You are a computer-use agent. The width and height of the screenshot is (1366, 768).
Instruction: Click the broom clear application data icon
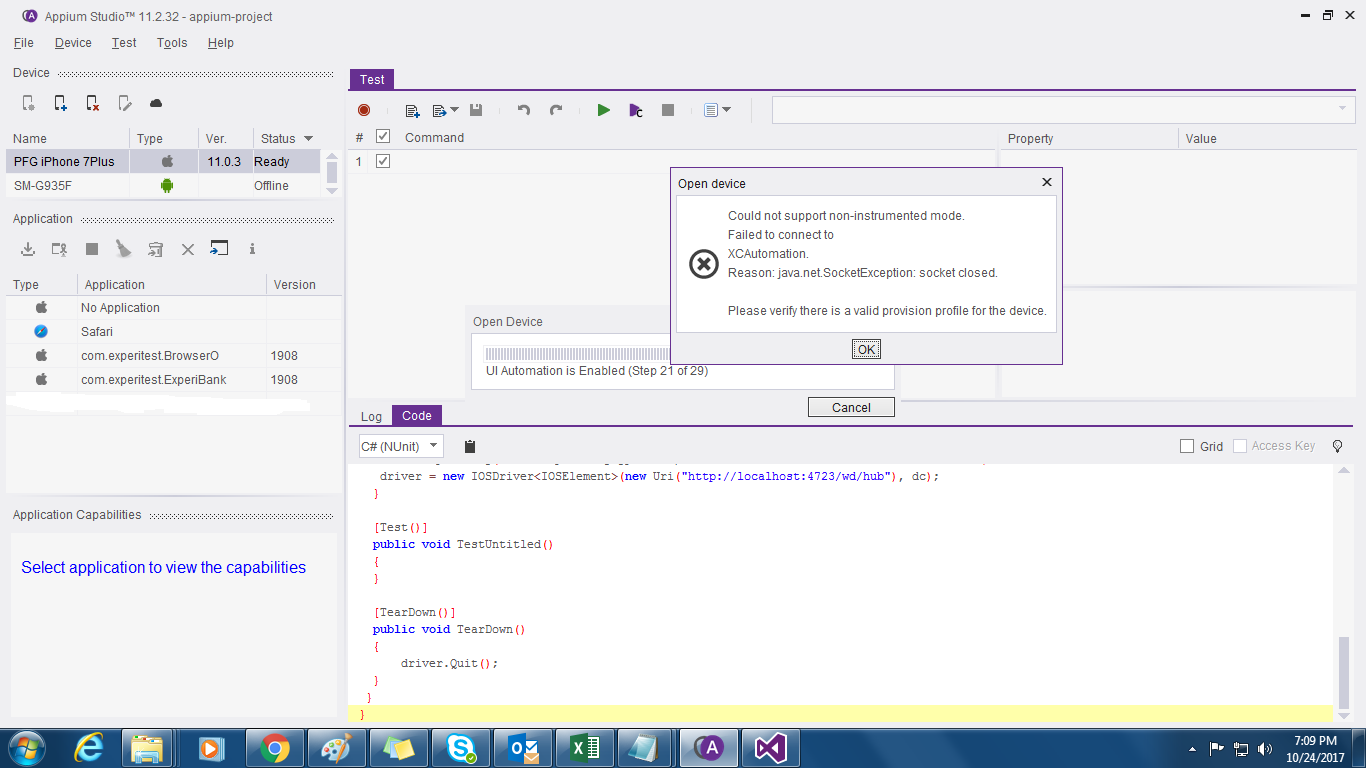[123, 249]
